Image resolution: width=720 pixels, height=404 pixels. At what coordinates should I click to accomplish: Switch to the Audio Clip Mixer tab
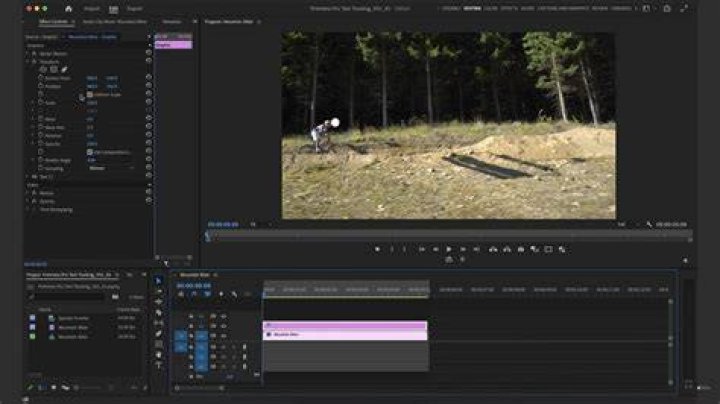point(115,22)
